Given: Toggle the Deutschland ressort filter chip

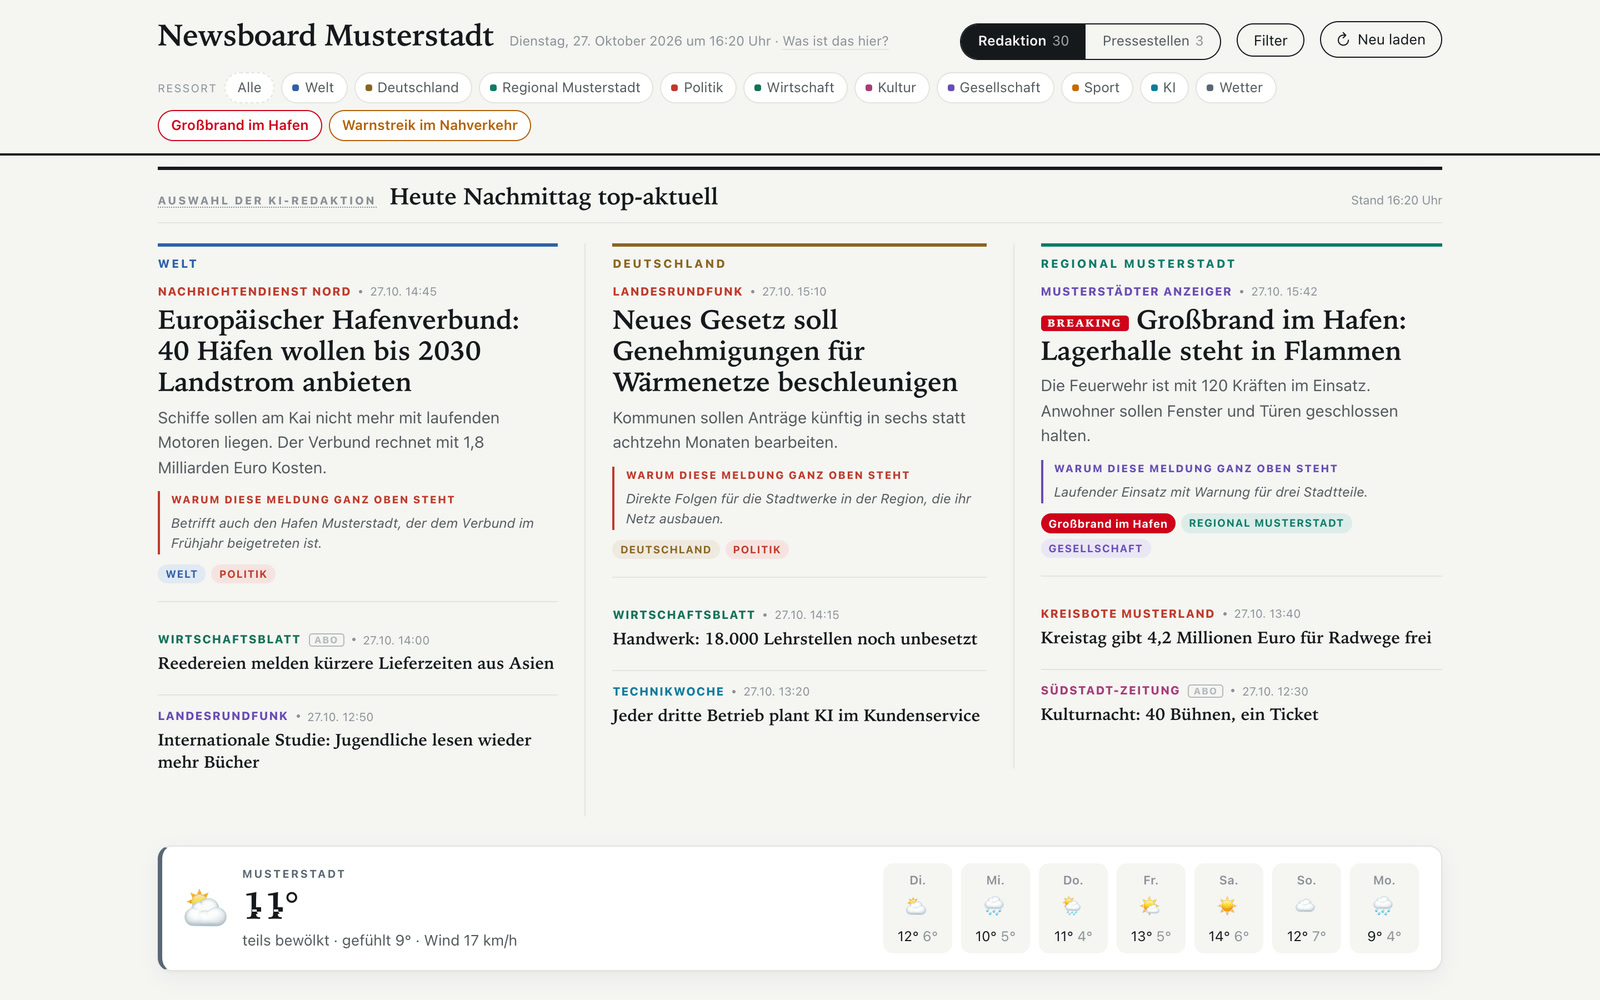Looking at the screenshot, I should point(412,88).
